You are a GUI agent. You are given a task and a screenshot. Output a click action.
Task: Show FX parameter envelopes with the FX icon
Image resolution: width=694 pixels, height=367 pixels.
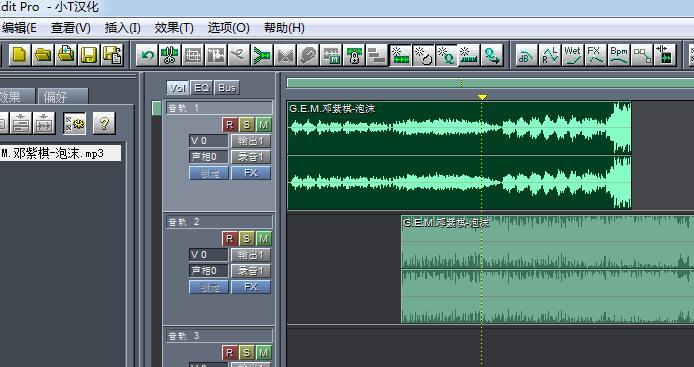pos(596,55)
